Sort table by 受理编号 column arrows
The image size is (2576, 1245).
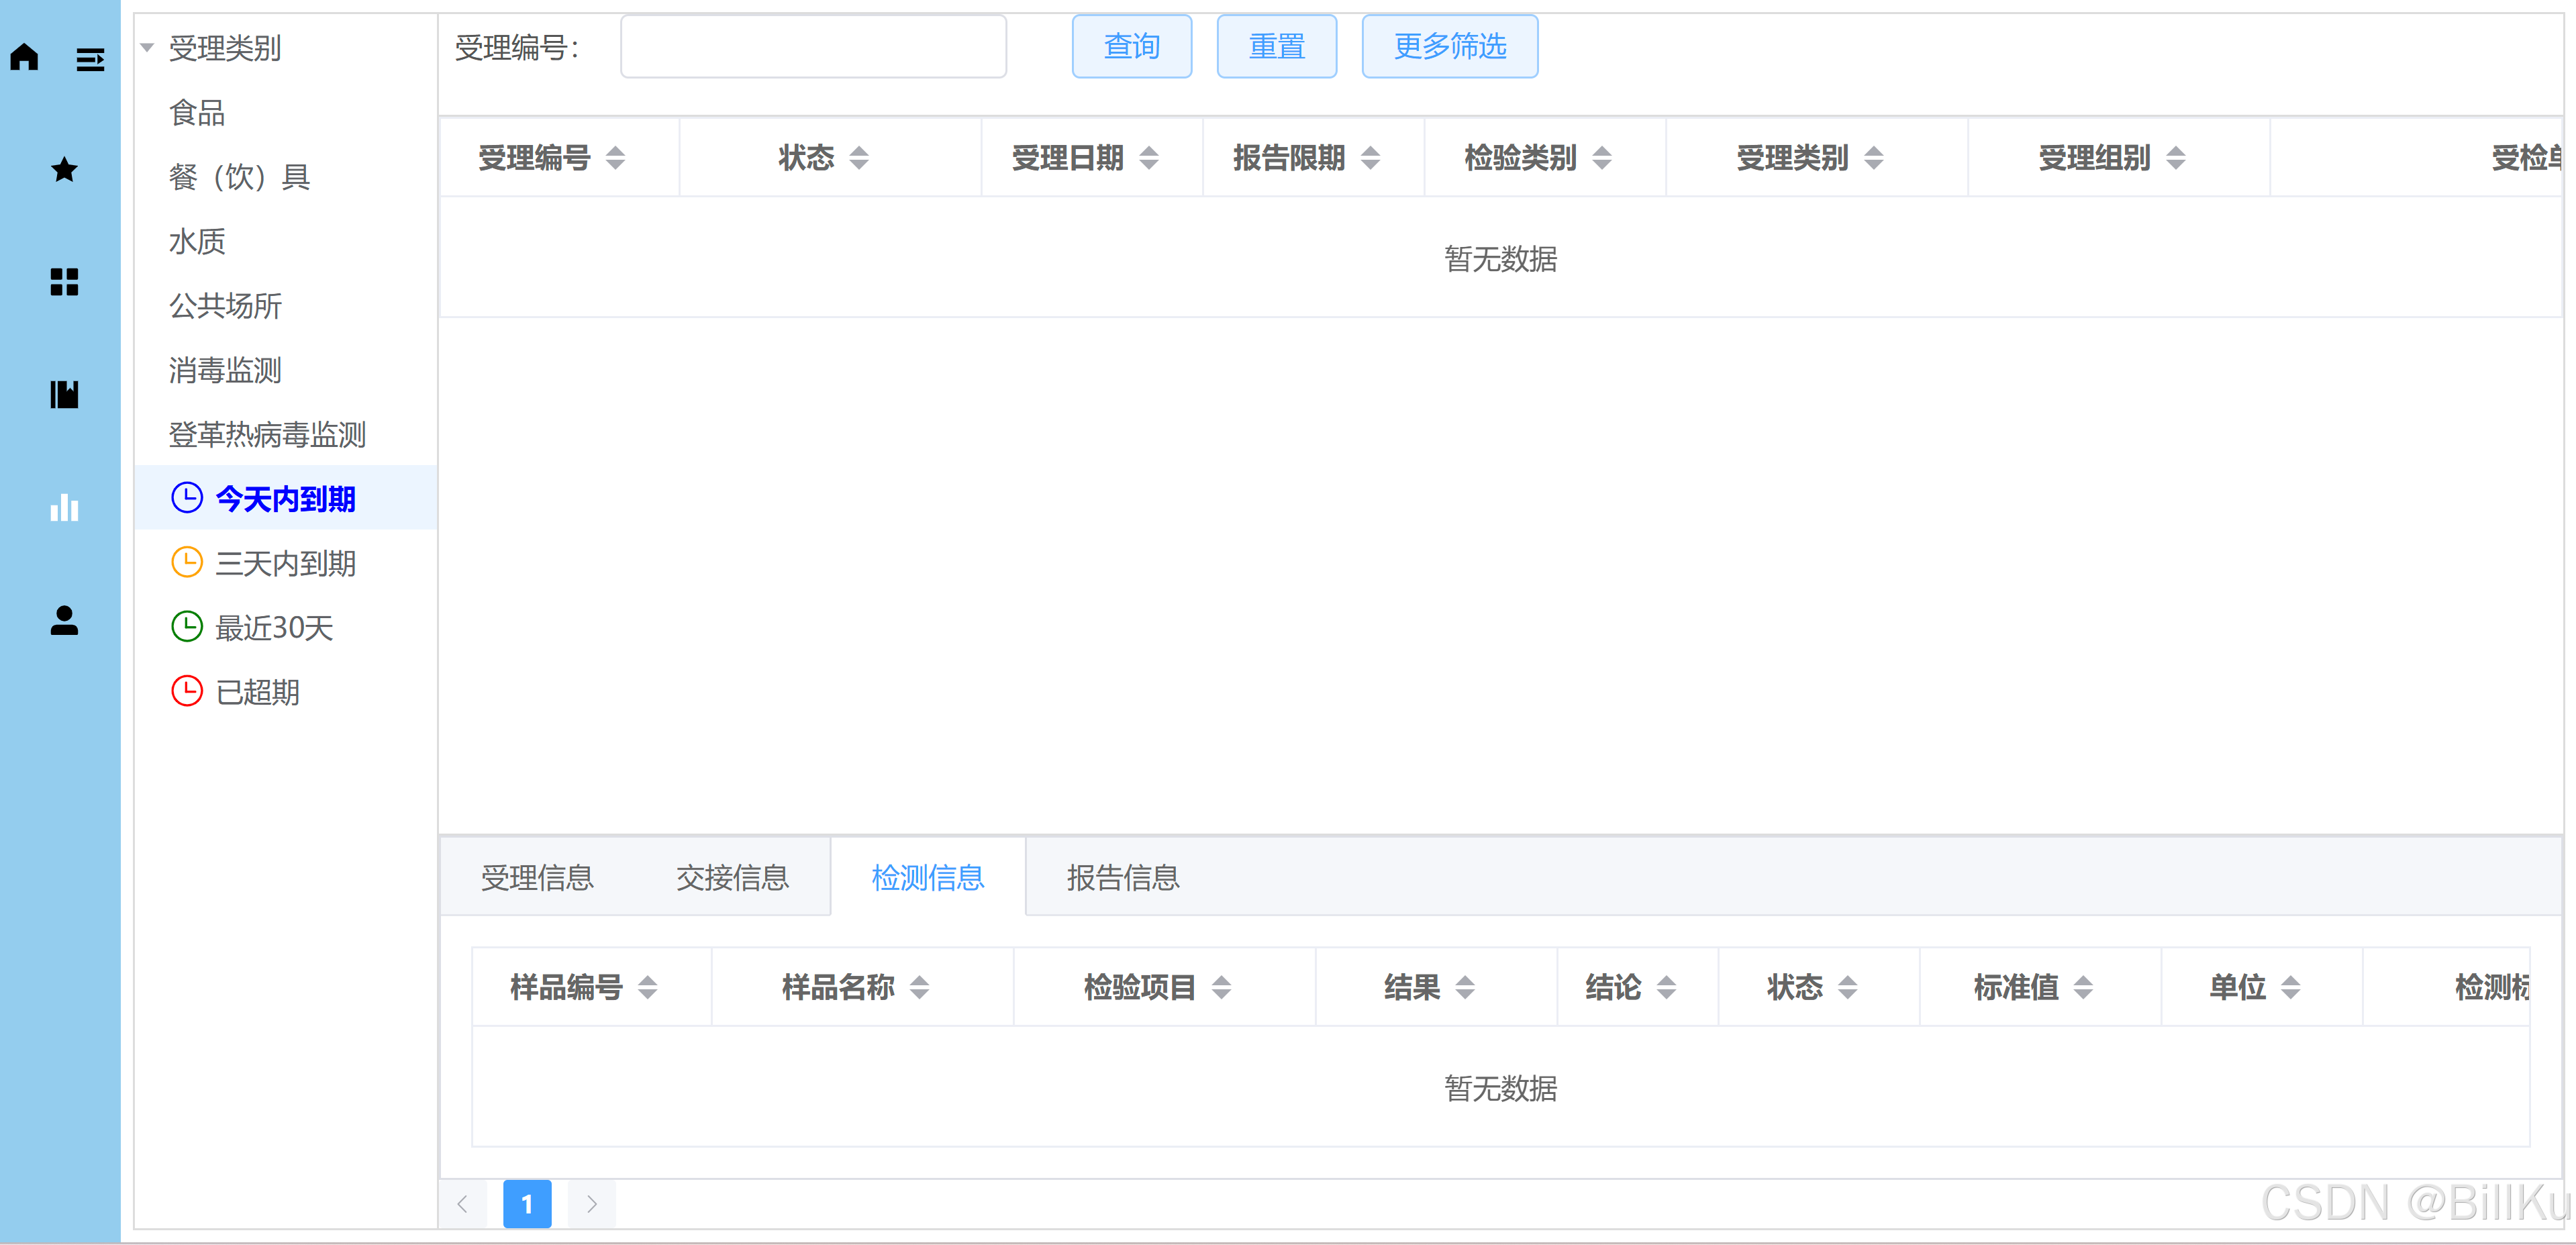tap(616, 158)
